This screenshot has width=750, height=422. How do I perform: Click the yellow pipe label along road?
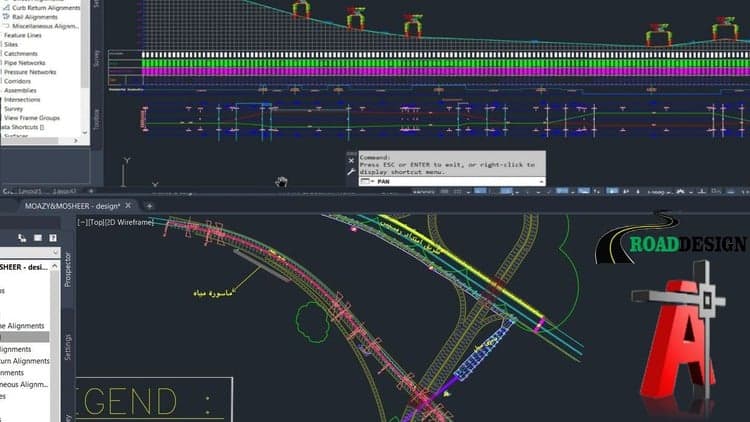[x=410, y=235]
